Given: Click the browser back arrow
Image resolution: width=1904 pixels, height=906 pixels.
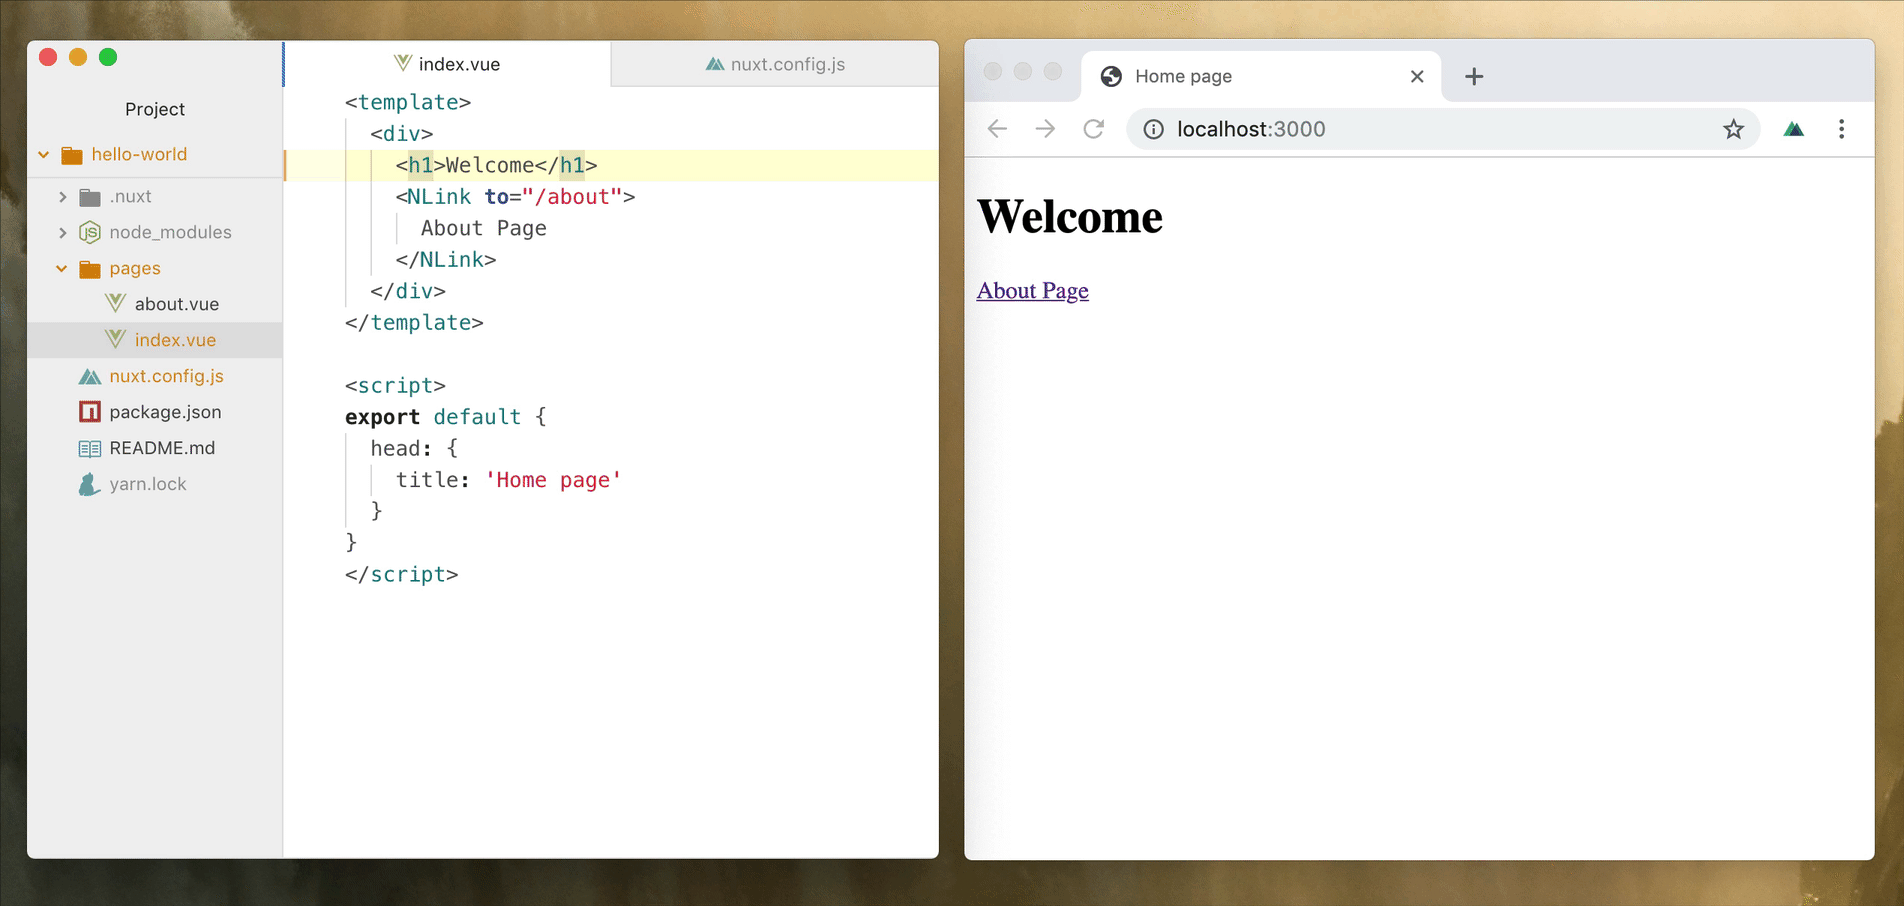Looking at the screenshot, I should click(997, 129).
